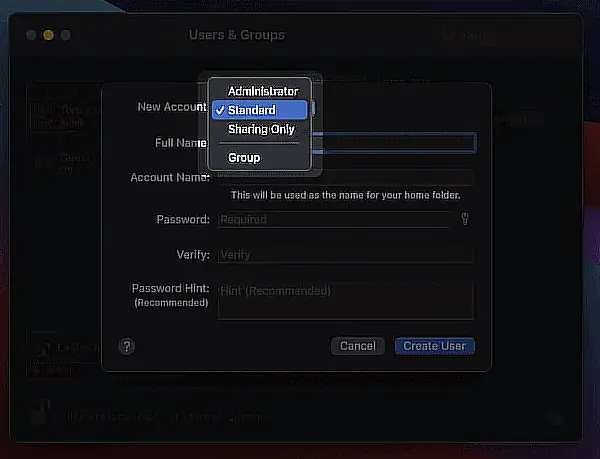Click the Create User button

[435, 346]
